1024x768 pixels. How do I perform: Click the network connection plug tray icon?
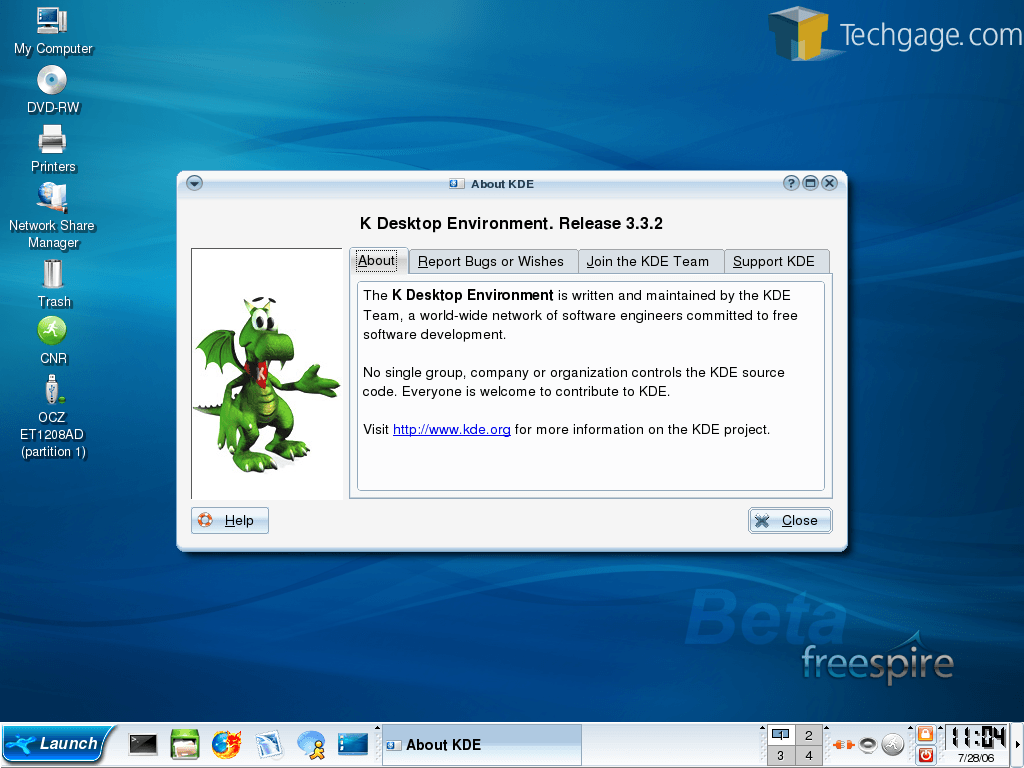(843, 744)
